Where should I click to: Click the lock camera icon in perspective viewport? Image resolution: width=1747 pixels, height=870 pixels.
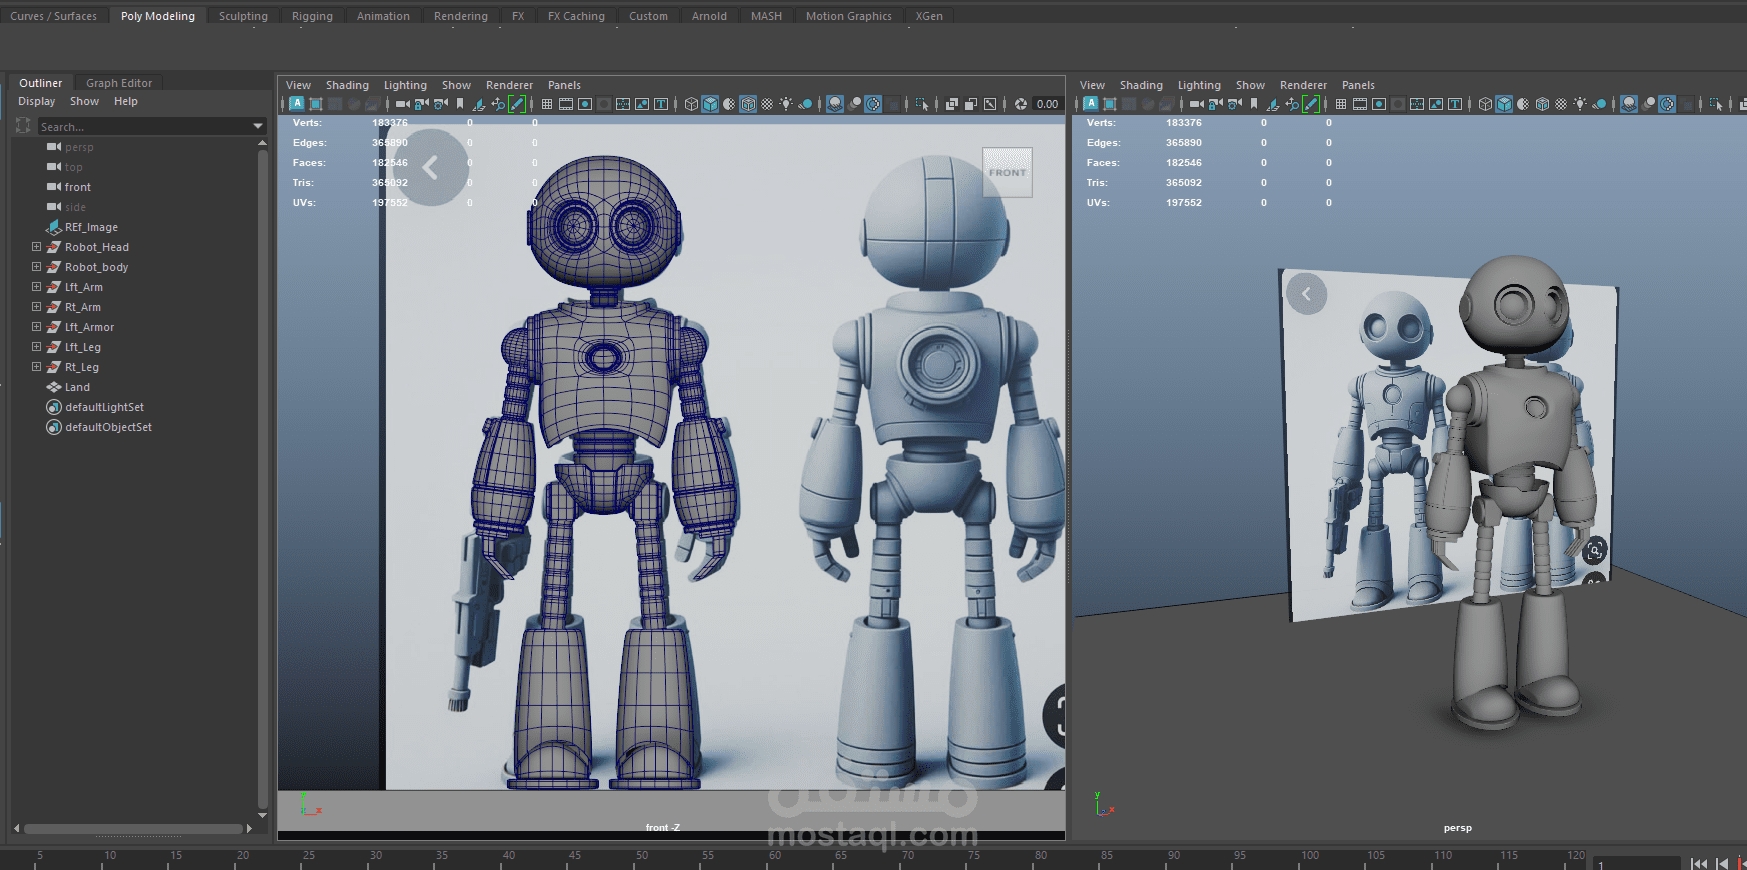click(1215, 104)
